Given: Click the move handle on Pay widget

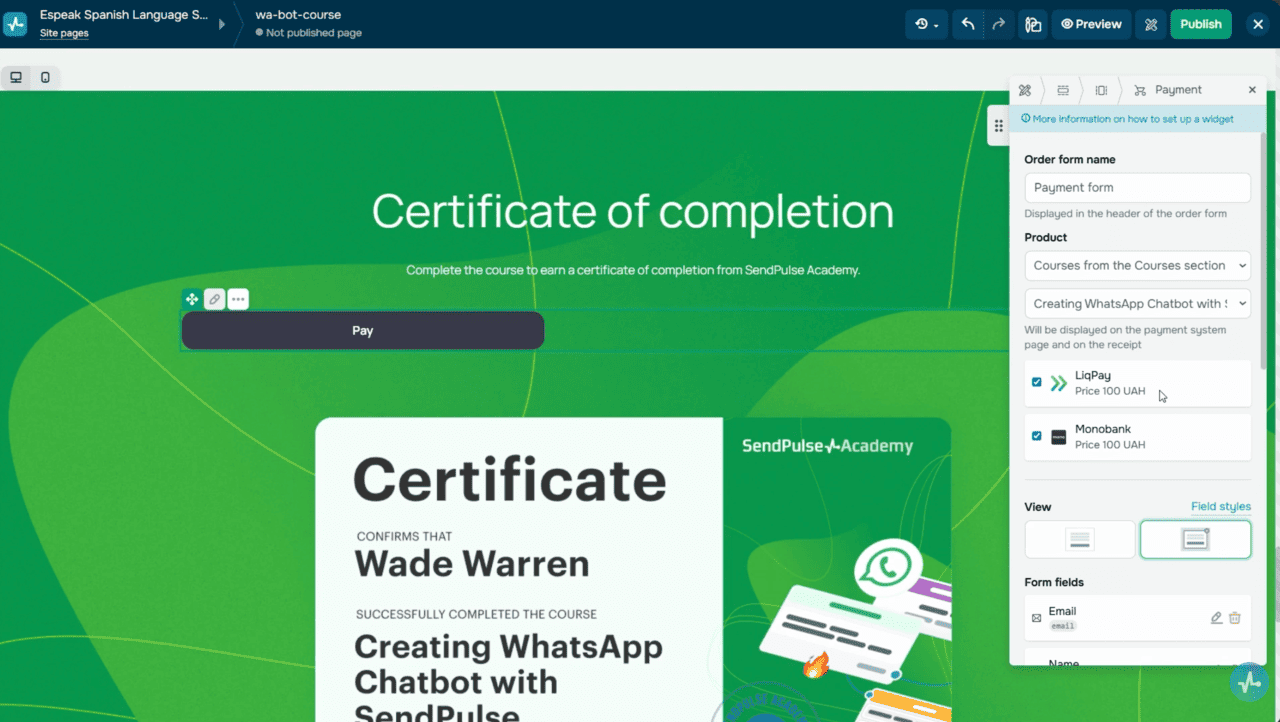Looking at the screenshot, I should [x=191, y=299].
